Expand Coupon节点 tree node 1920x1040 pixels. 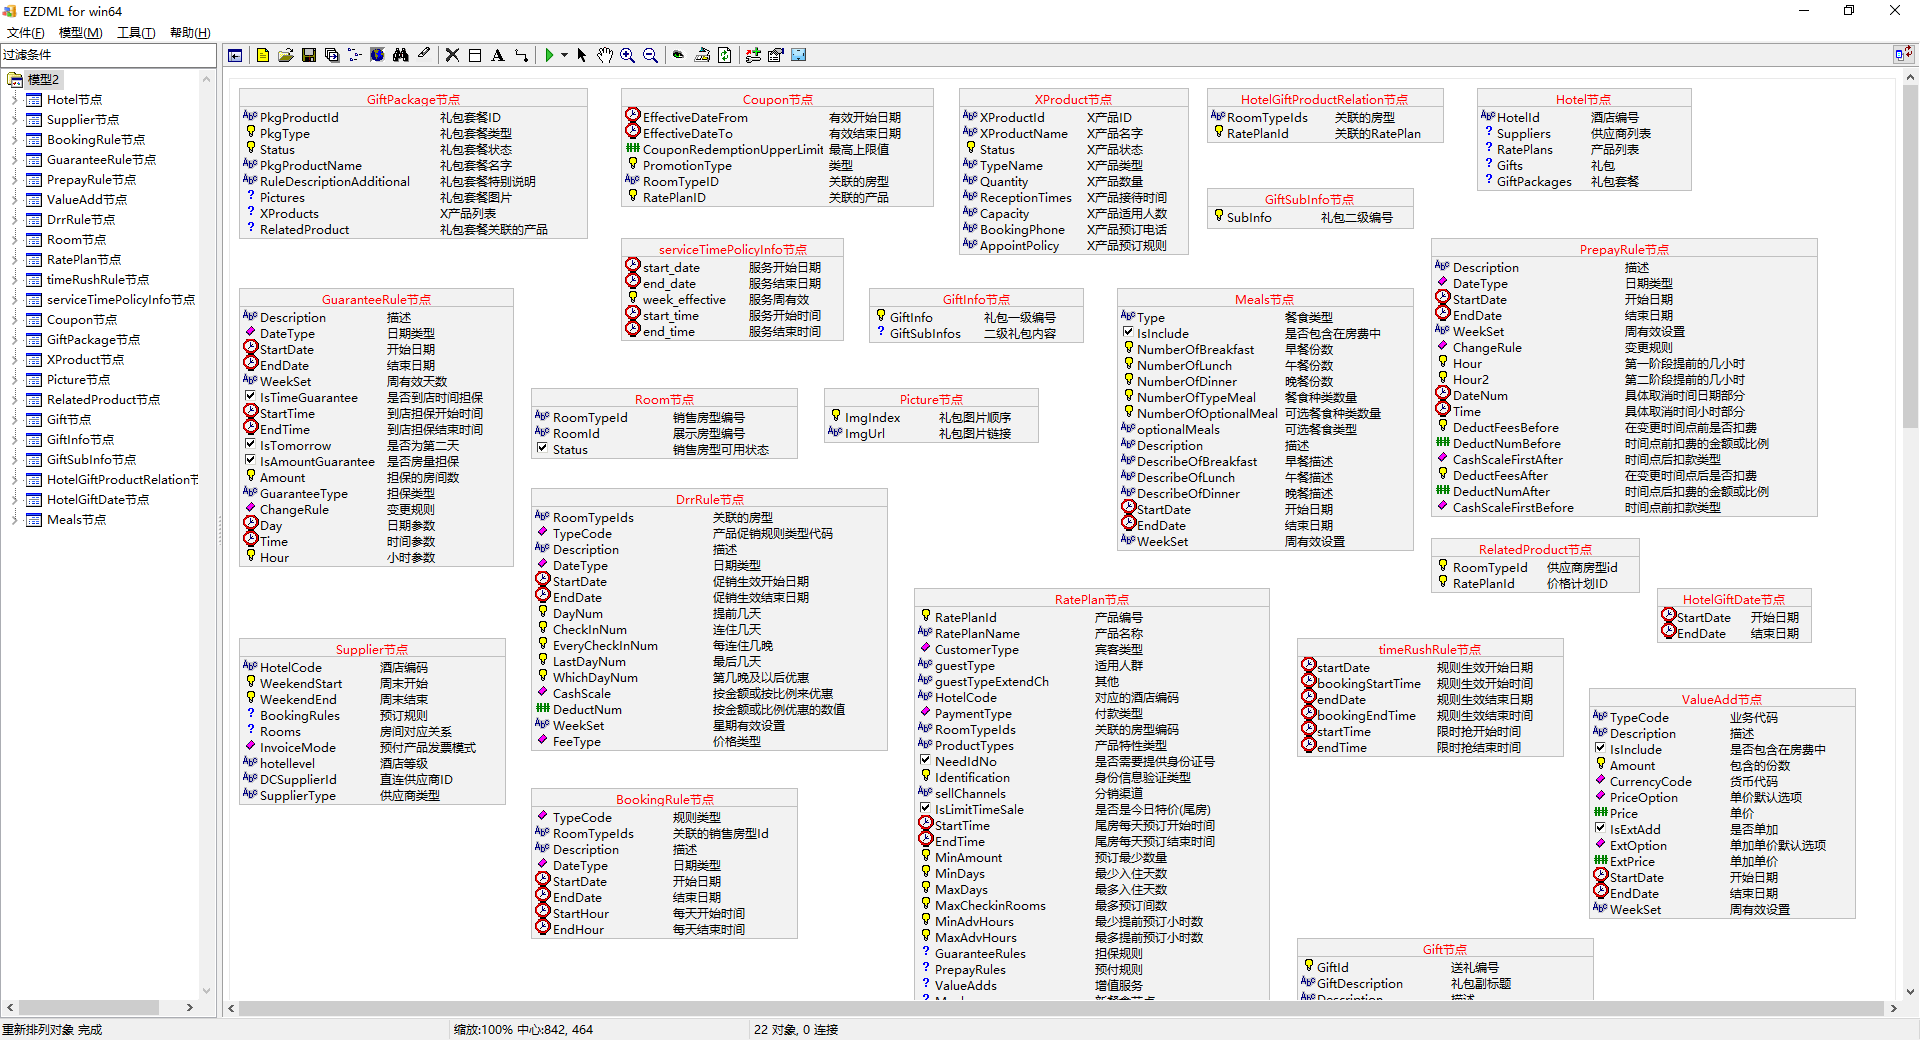pos(14,319)
